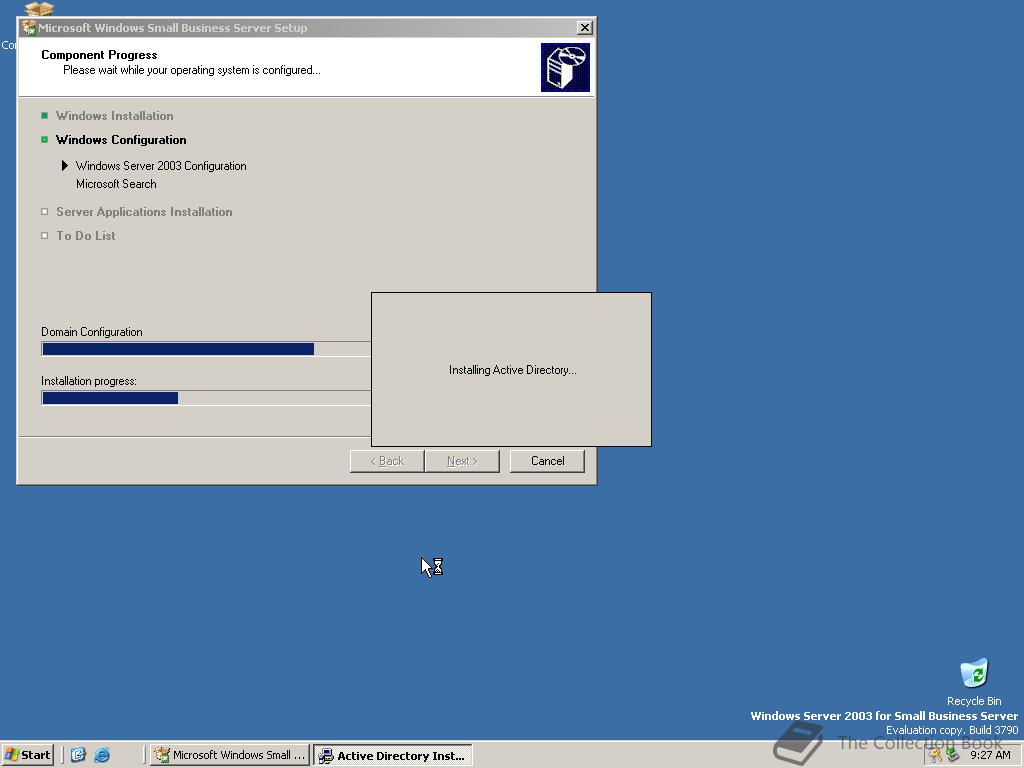This screenshot has height=768, width=1024.
Task: Click the Show Desktop quick launch icon
Action: (x=78, y=755)
